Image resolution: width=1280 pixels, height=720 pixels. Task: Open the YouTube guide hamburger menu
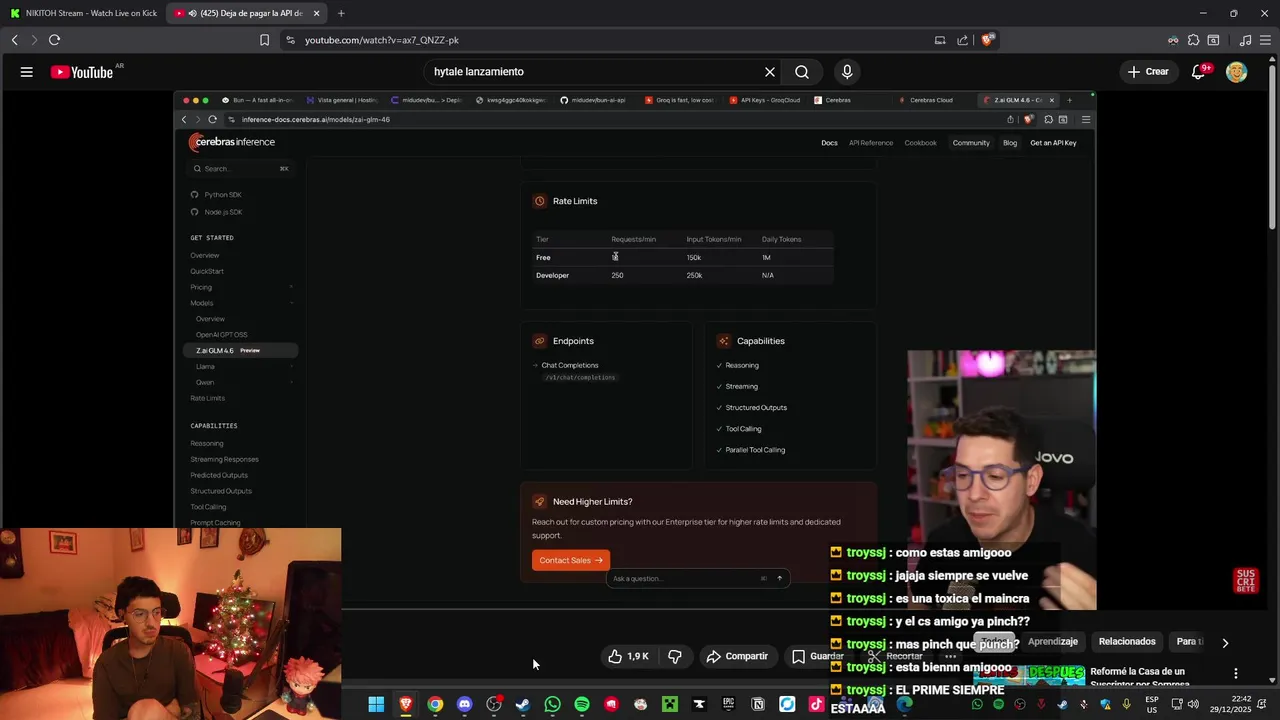(x=27, y=72)
